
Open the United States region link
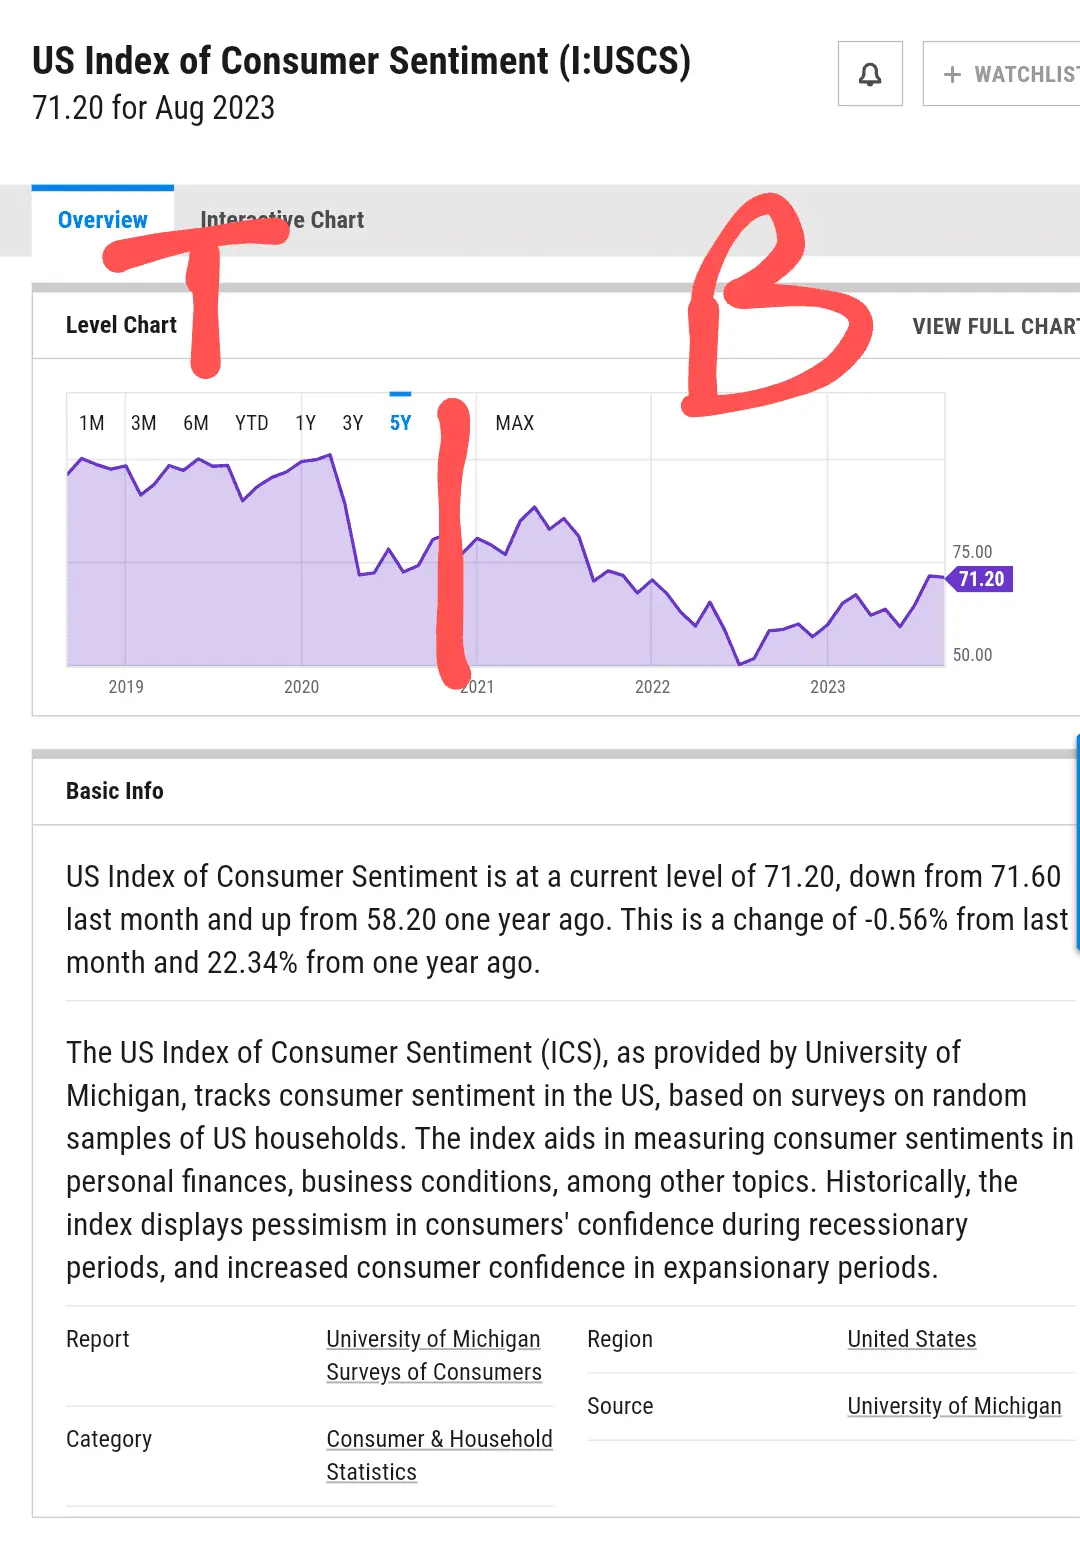[912, 1339]
